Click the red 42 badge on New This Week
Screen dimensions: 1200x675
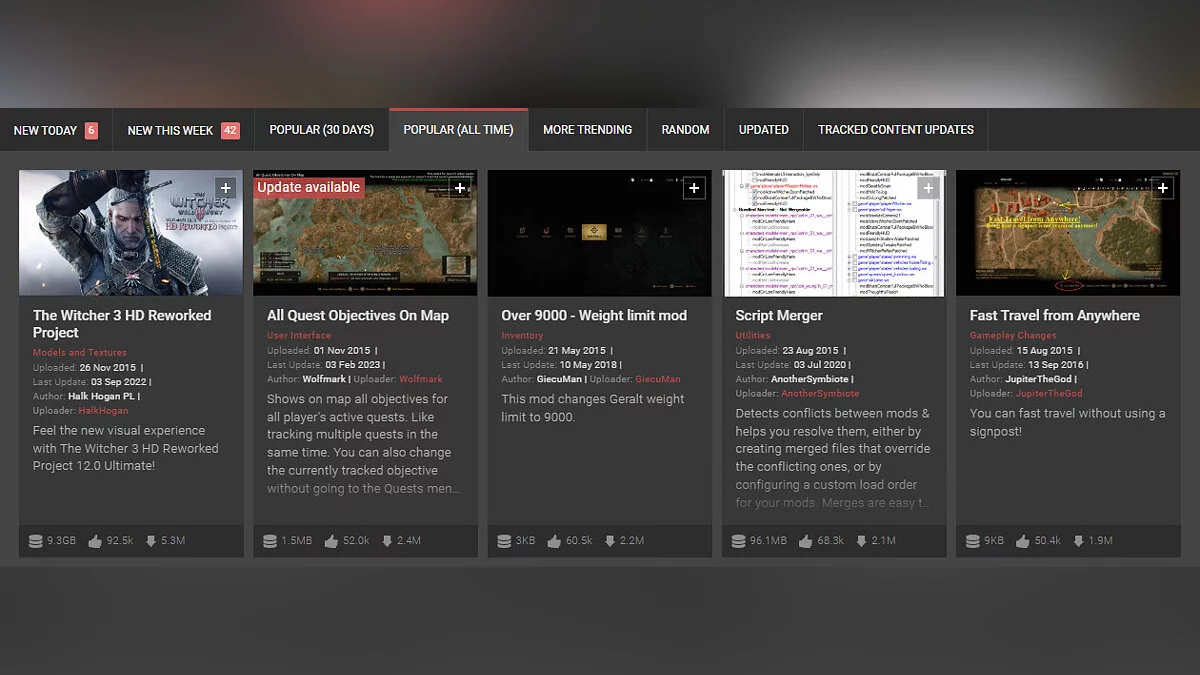[x=230, y=130]
